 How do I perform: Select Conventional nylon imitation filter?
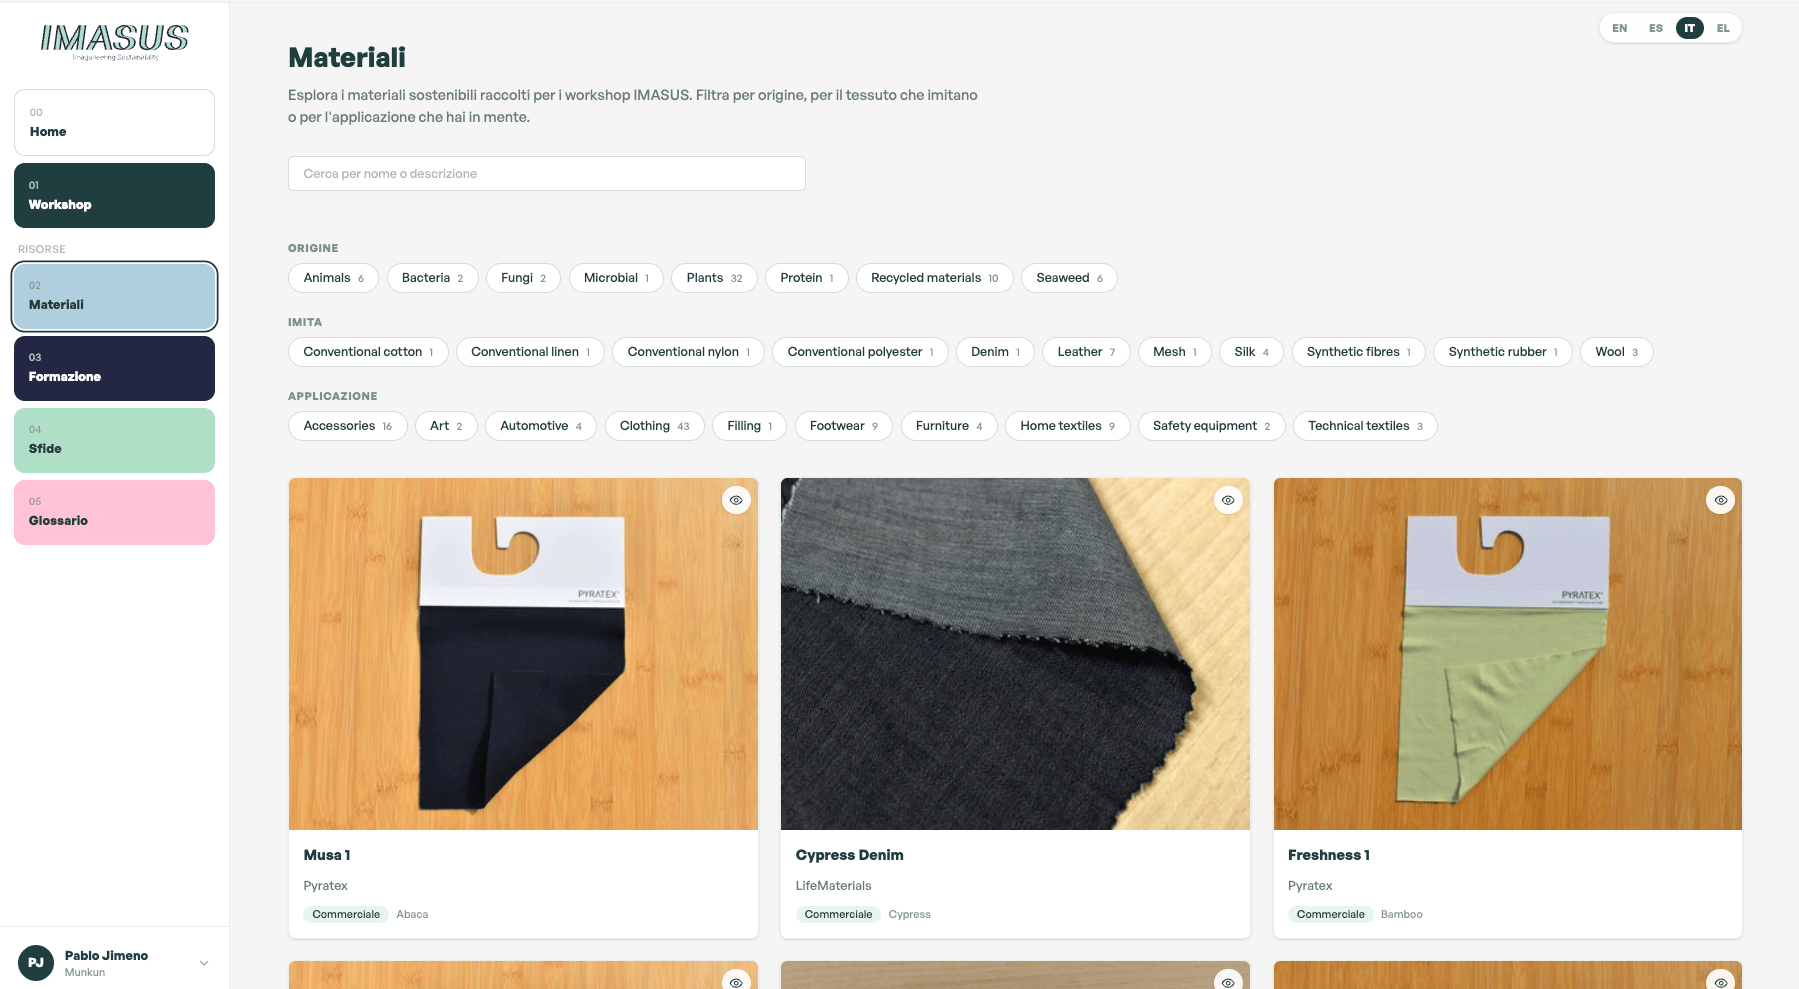coord(688,352)
